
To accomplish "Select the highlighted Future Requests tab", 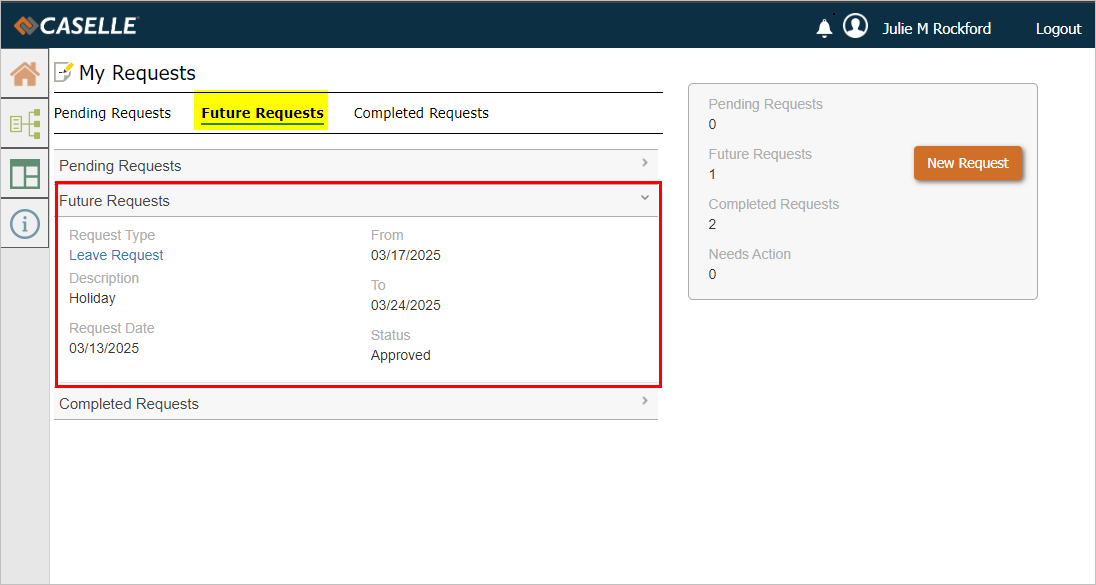I will tap(262, 113).
